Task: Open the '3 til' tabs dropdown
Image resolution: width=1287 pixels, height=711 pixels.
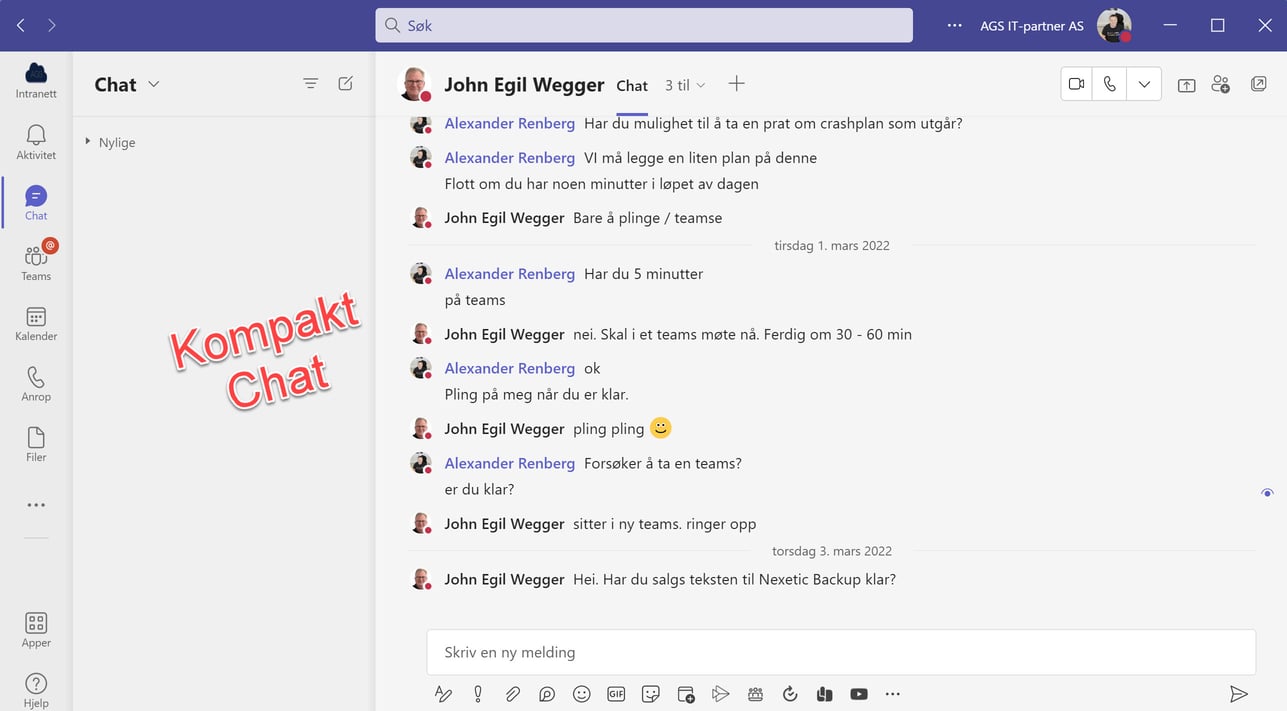Action: point(685,85)
